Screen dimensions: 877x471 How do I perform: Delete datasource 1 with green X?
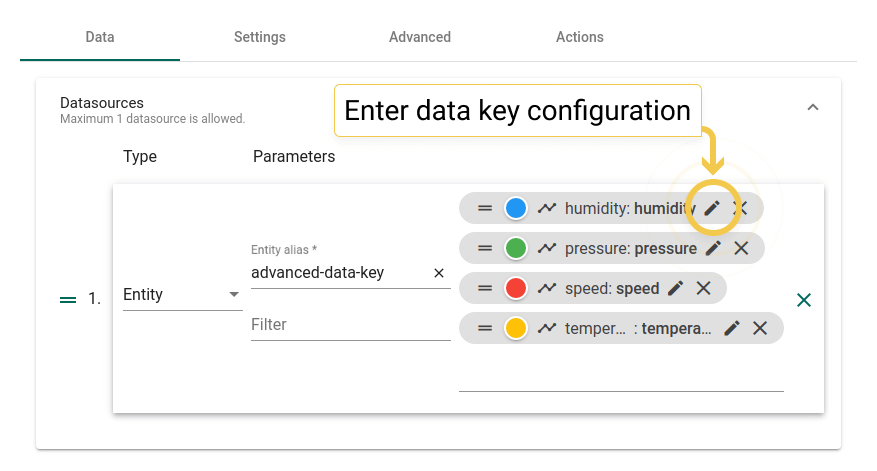click(x=804, y=300)
